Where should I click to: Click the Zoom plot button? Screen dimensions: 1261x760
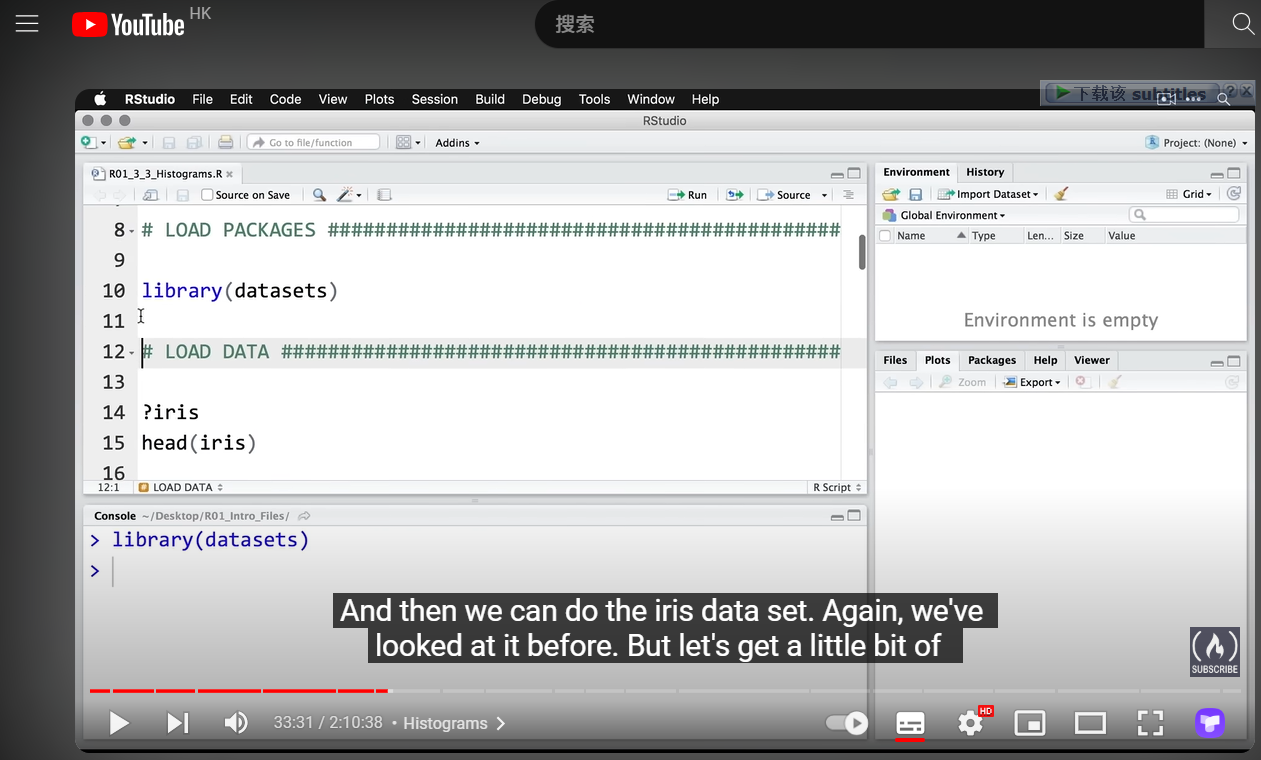(962, 382)
